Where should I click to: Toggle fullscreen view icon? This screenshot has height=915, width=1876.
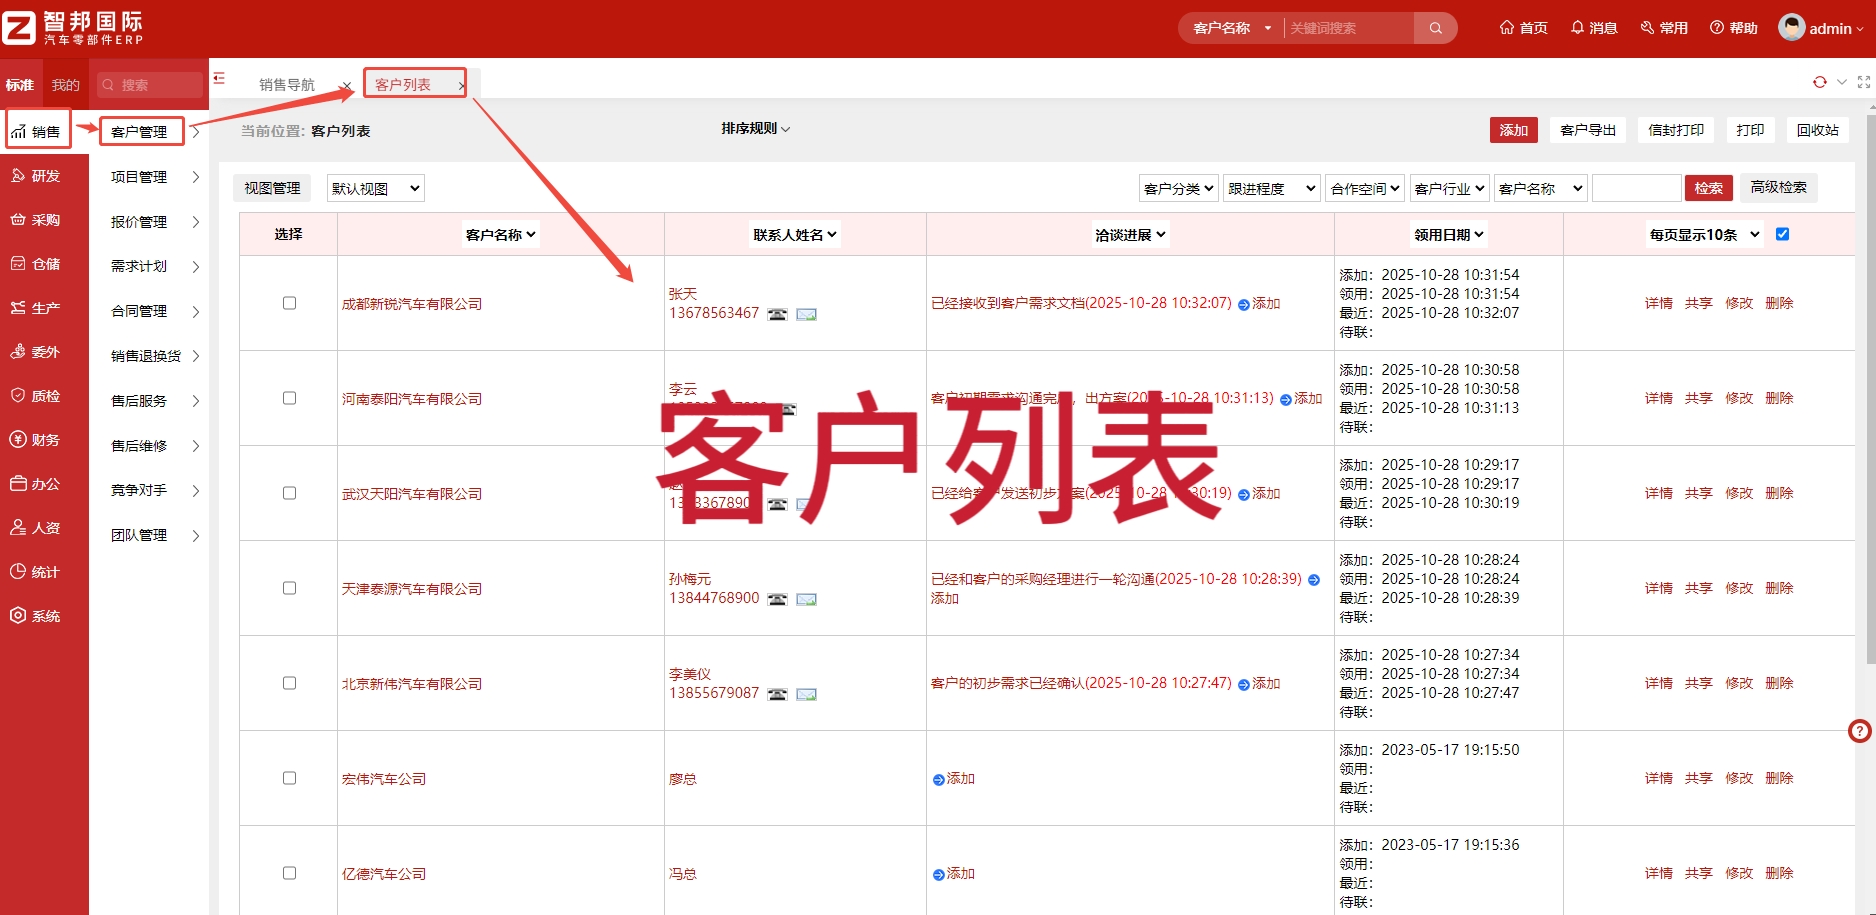click(x=1864, y=82)
